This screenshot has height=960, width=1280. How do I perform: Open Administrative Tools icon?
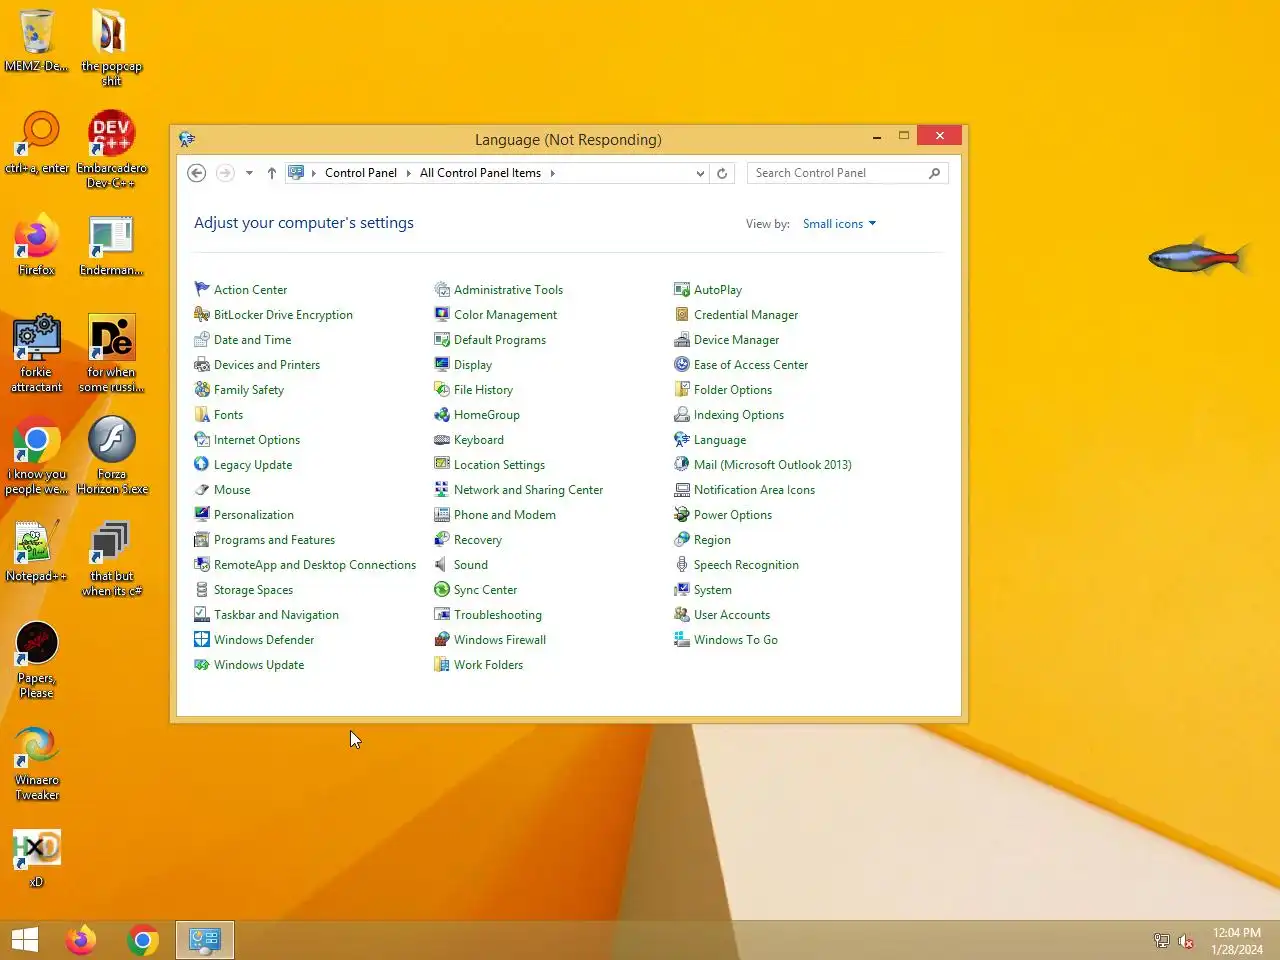pos(442,289)
